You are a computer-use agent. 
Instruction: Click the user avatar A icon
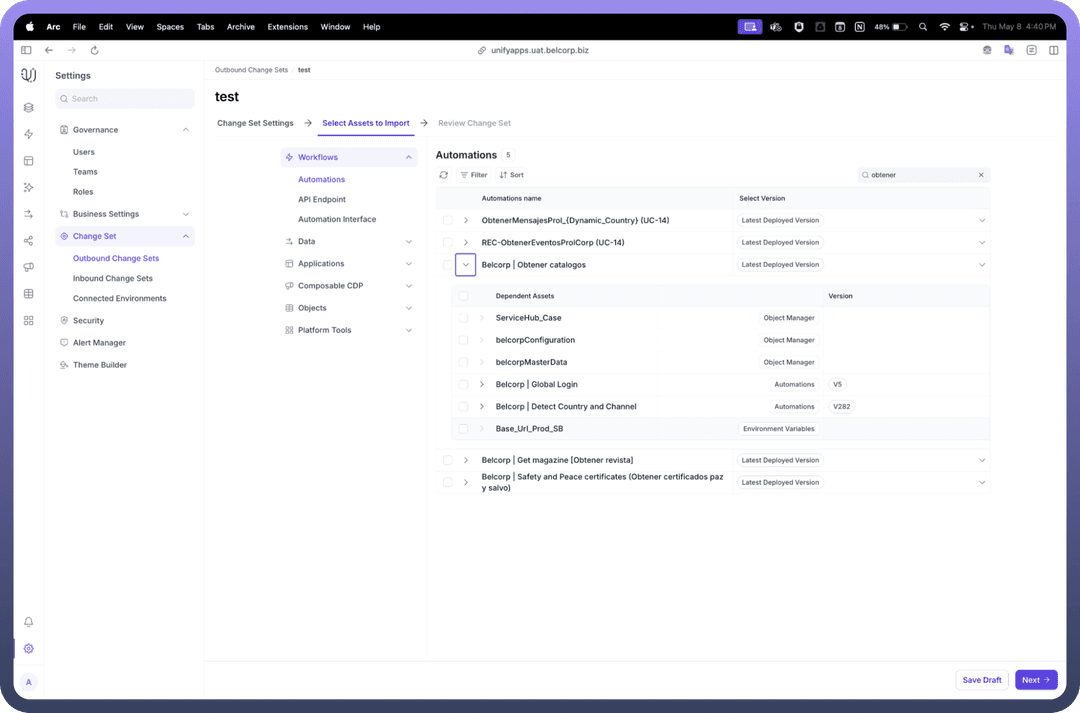click(x=29, y=682)
